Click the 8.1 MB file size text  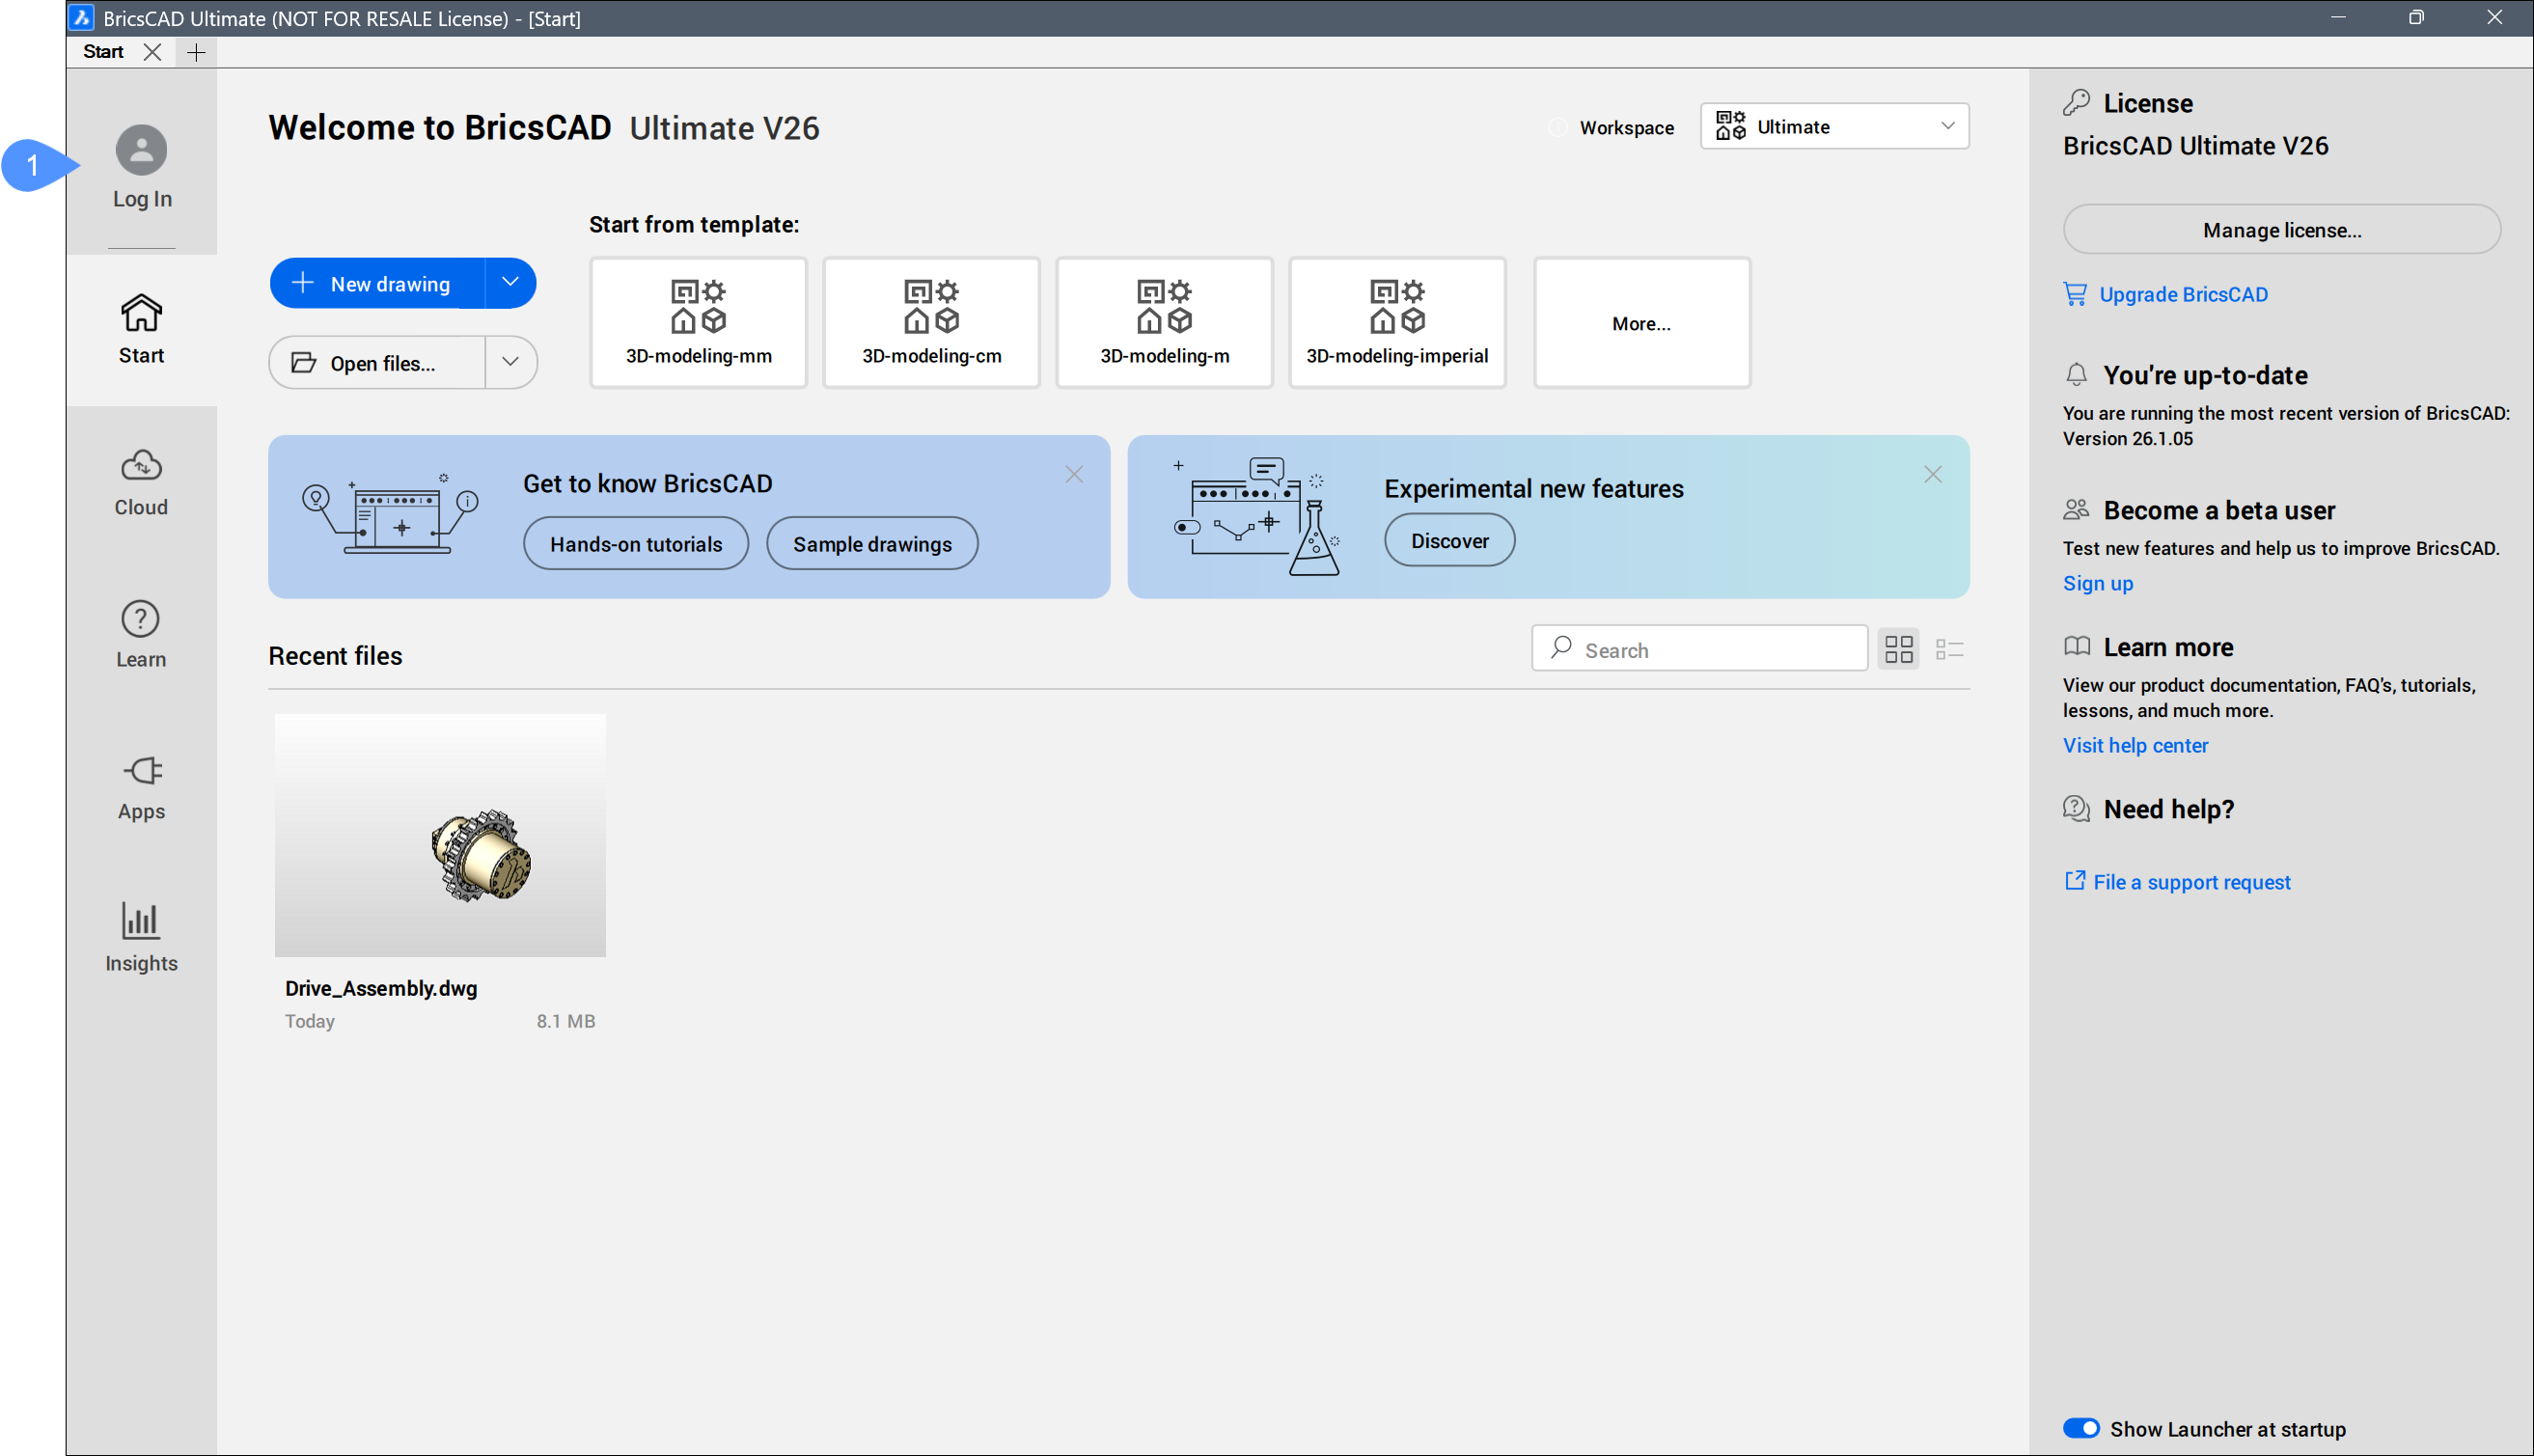click(565, 1021)
